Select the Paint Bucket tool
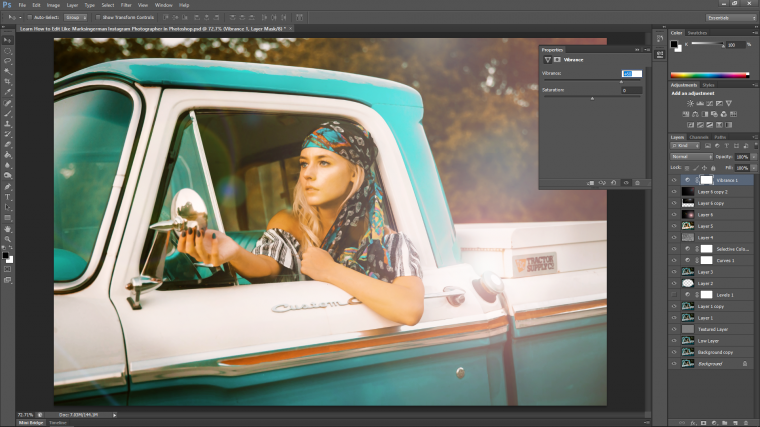 tap(7, 155)
